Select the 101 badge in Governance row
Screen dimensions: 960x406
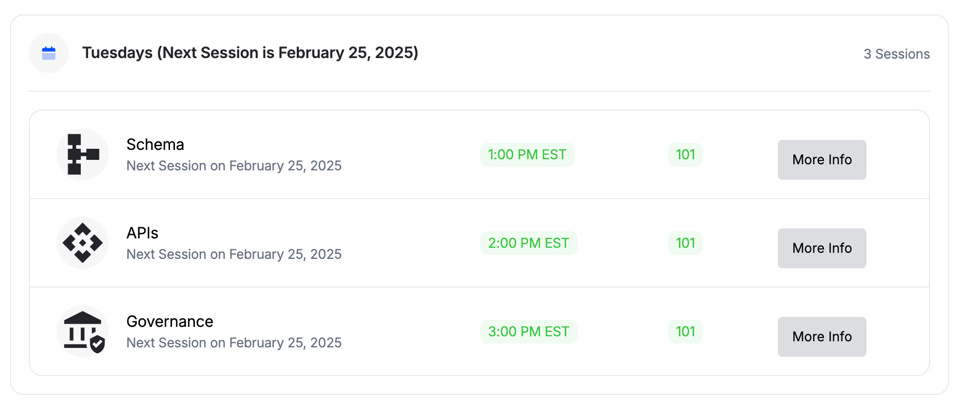[685, 332]
